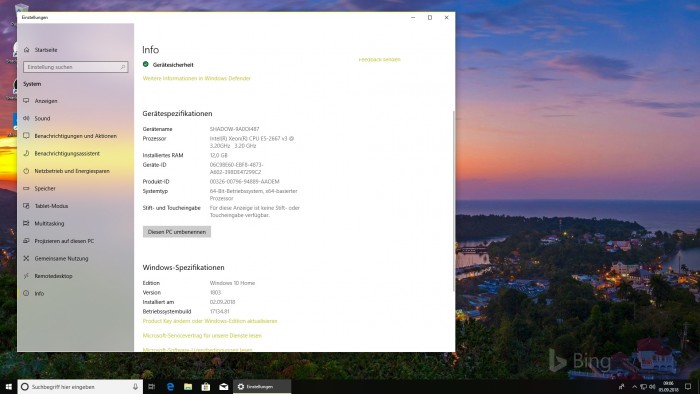Open Product Key ändern oder Windows-Edition aktualisieren
This screenshot has width=700, height=394.
210,321
